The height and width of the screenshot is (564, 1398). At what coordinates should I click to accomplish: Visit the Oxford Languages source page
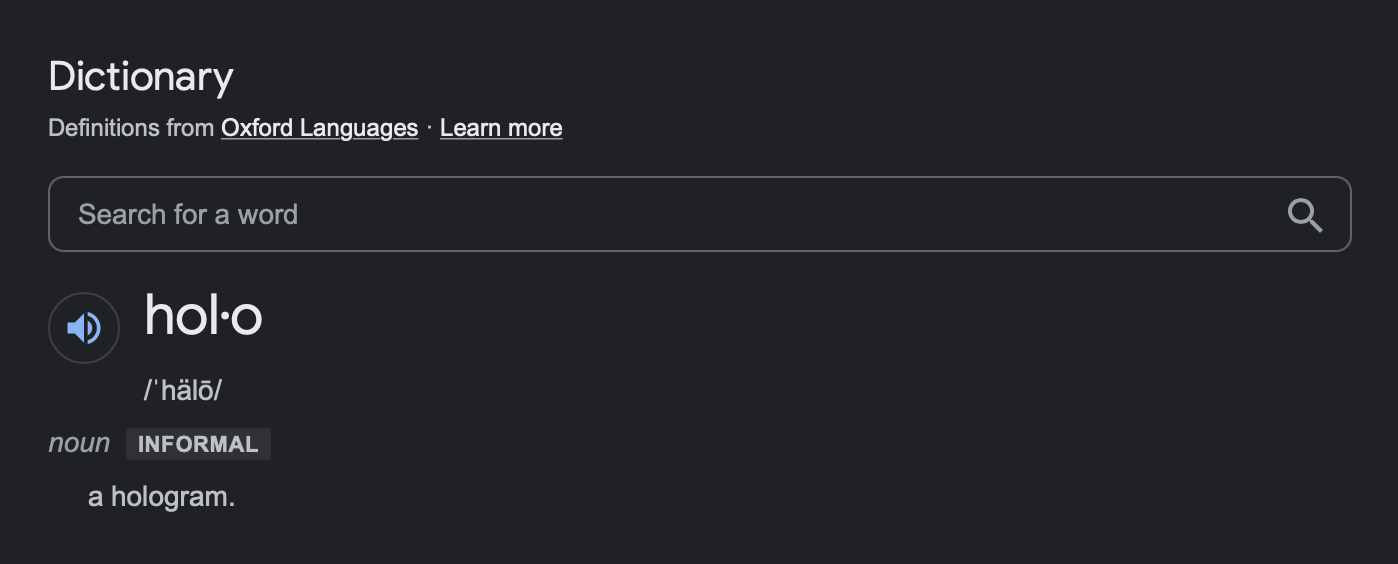click(x=319, y=128)
